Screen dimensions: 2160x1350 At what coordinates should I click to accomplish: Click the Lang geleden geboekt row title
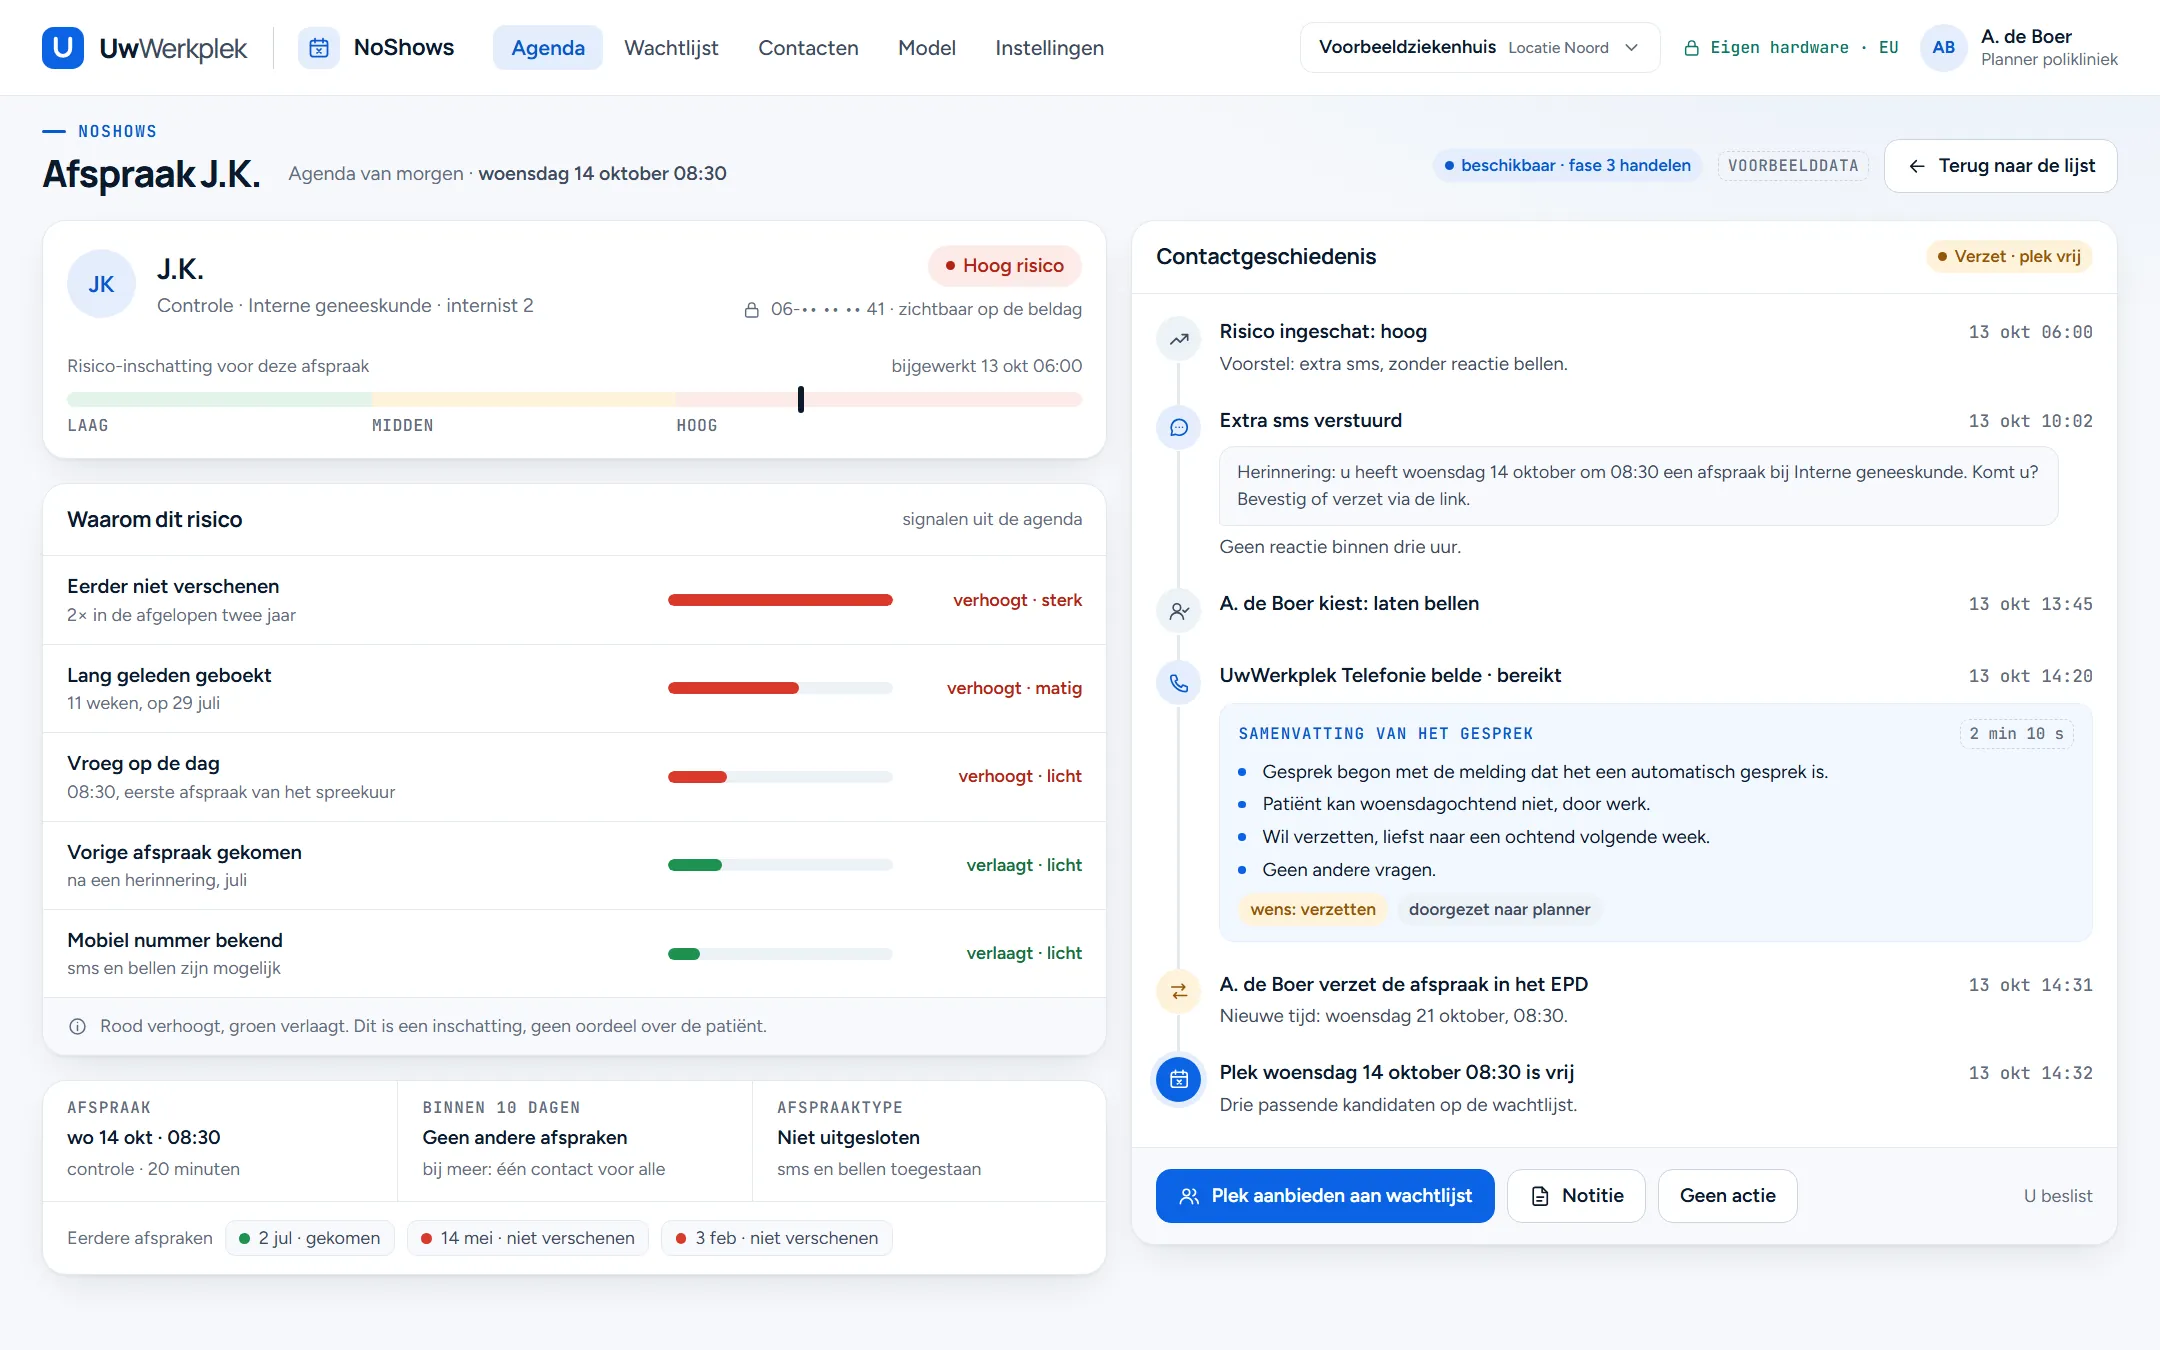click(169, 675)
